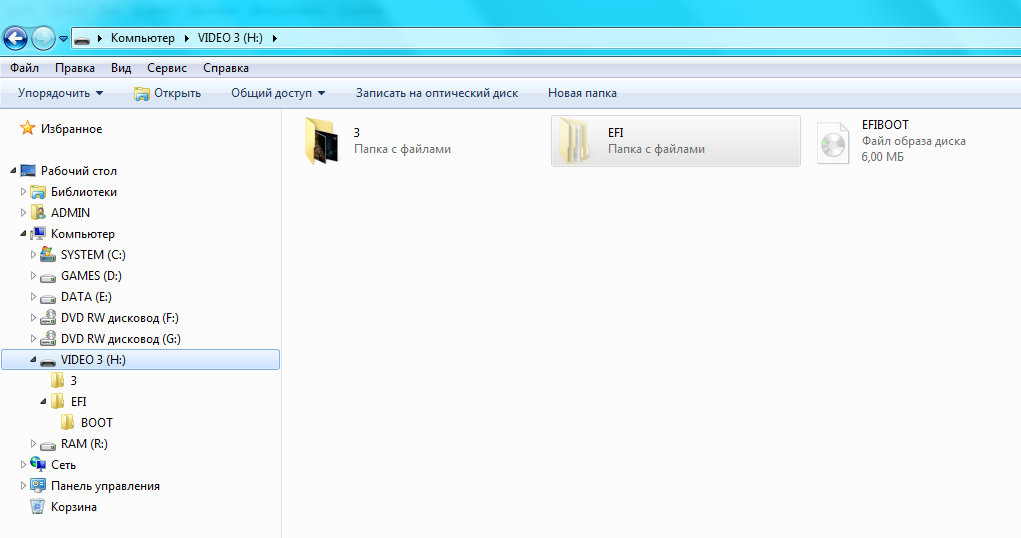Open the Справка menu
Image resolution: width=1021 pixels, height=538 pixels.
226,68
